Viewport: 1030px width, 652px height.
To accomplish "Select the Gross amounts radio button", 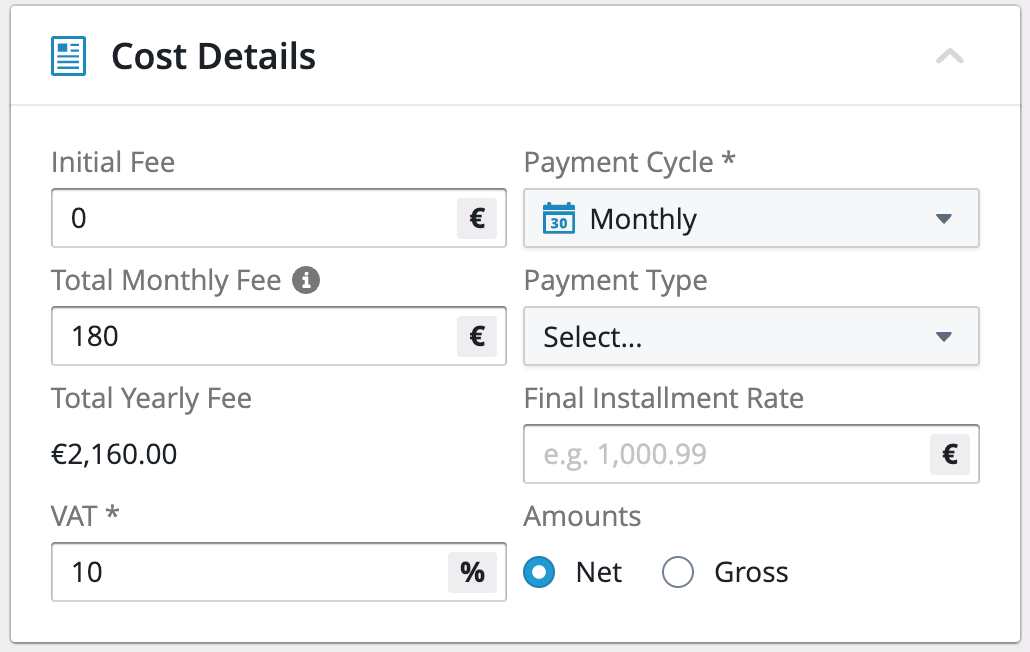I will (678, 573).
